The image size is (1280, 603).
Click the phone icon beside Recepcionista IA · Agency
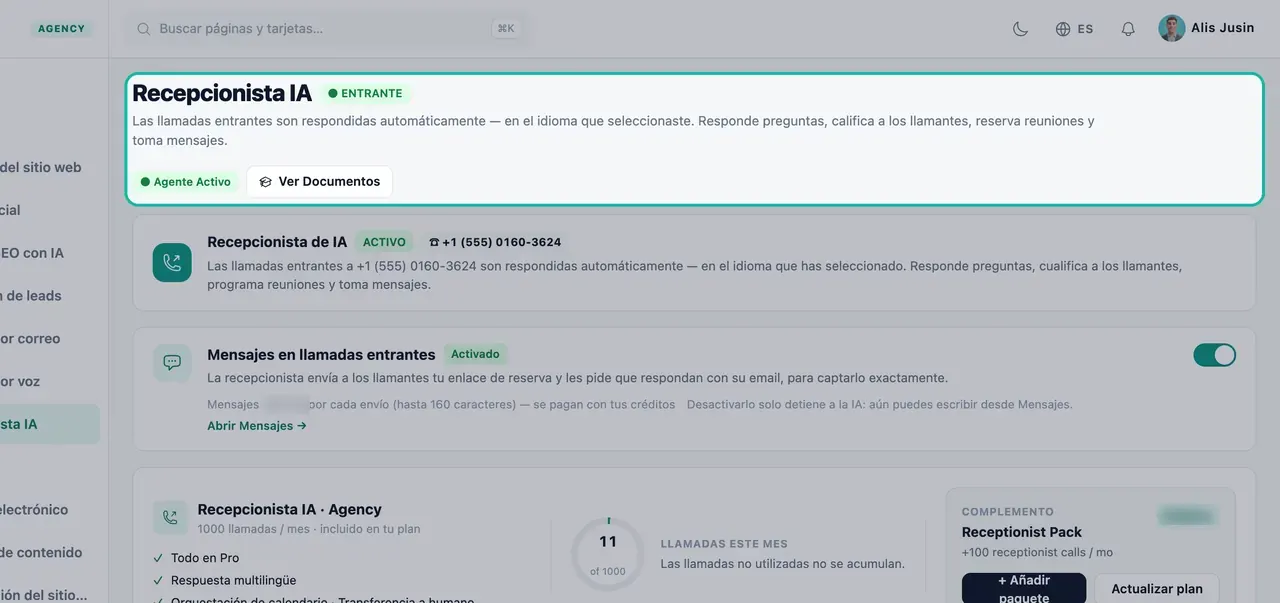[169, 518]
